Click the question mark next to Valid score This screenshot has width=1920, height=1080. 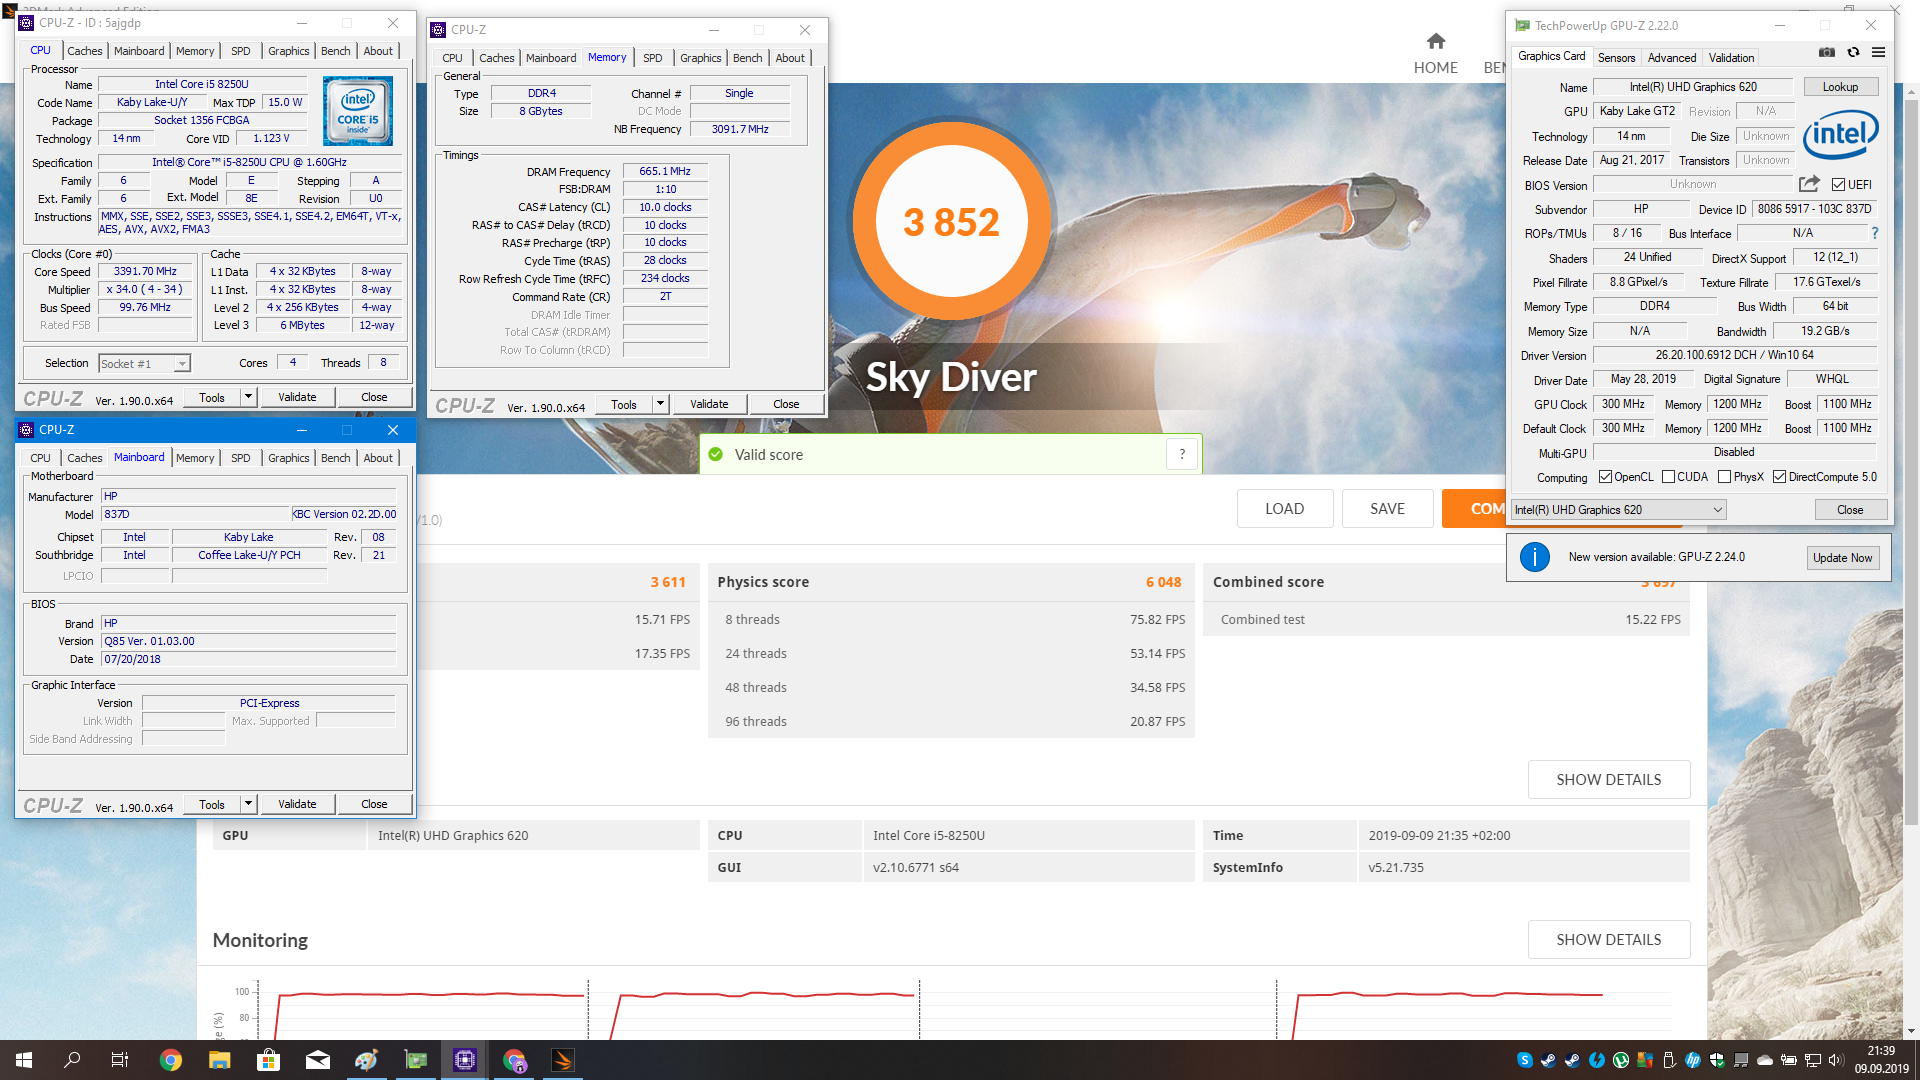click(x=1182, y=455)
